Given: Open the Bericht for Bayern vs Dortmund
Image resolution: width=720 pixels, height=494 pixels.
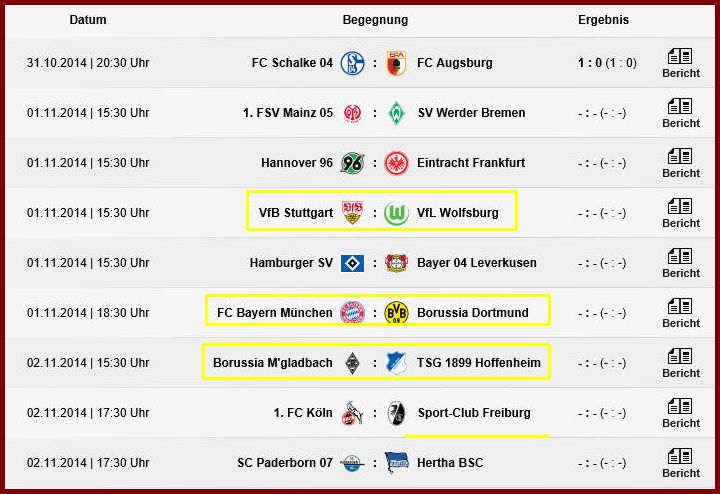Looking at the screenshot, I should (x=681, y=313).
